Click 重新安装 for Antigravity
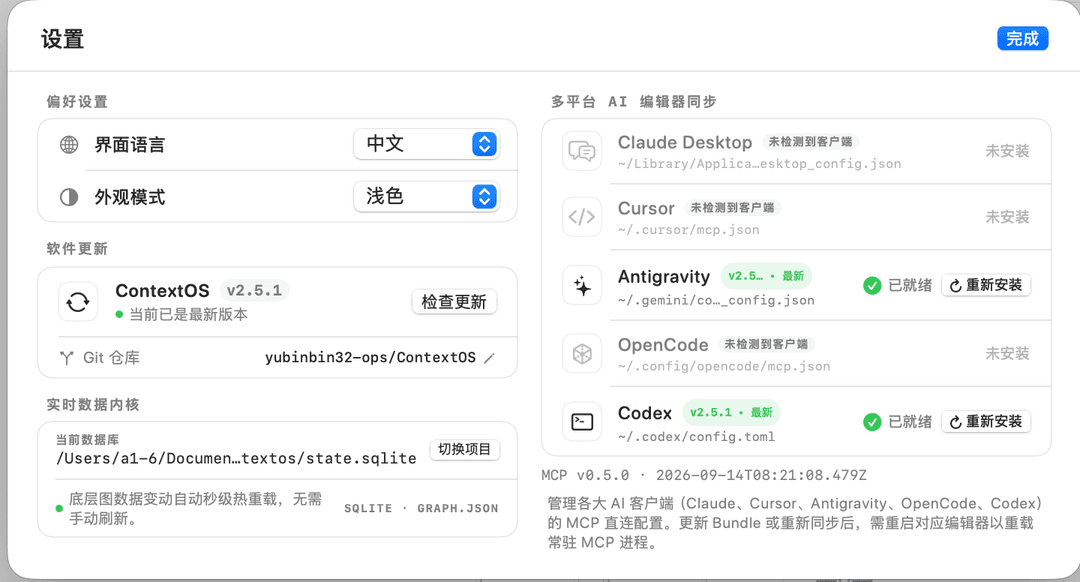This screenshot has height=582, width=1080. (x=986, y=285)
